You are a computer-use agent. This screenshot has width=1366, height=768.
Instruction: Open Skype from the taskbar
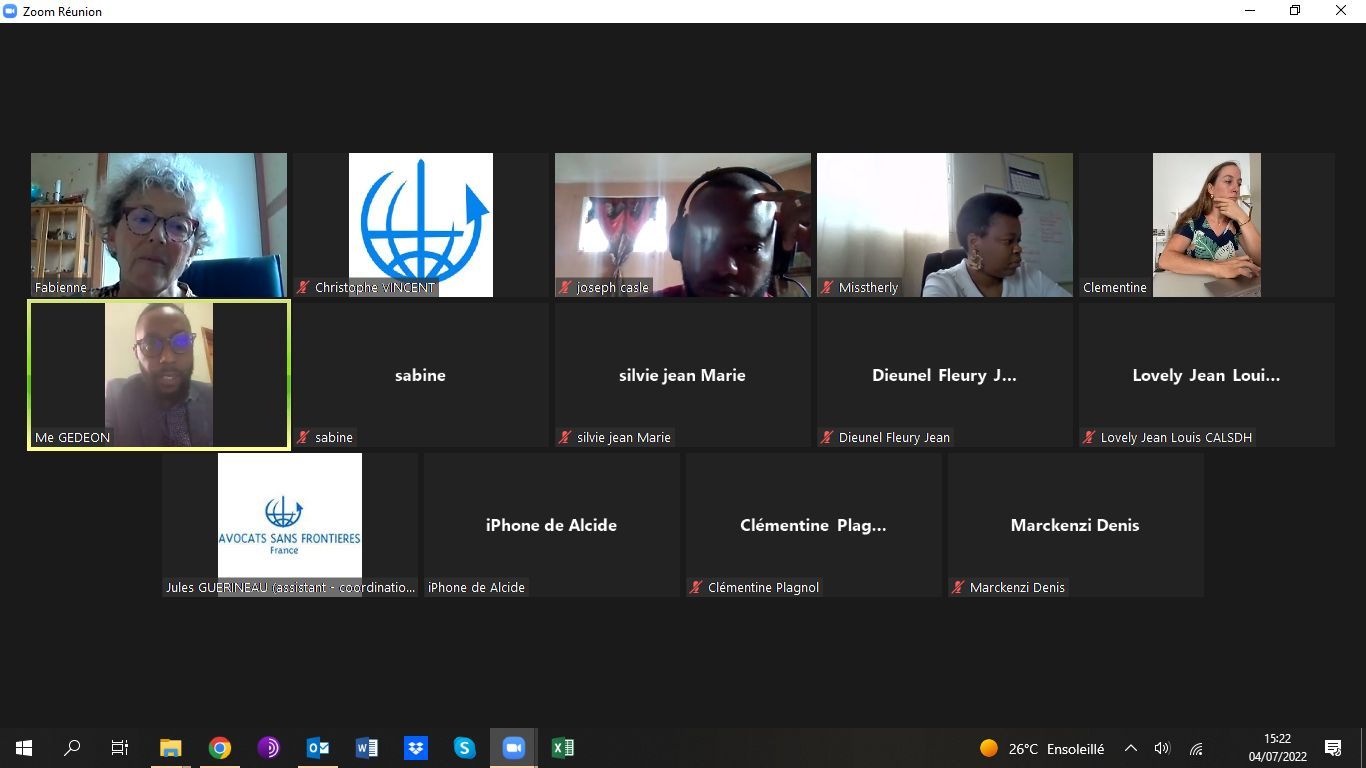465,747
